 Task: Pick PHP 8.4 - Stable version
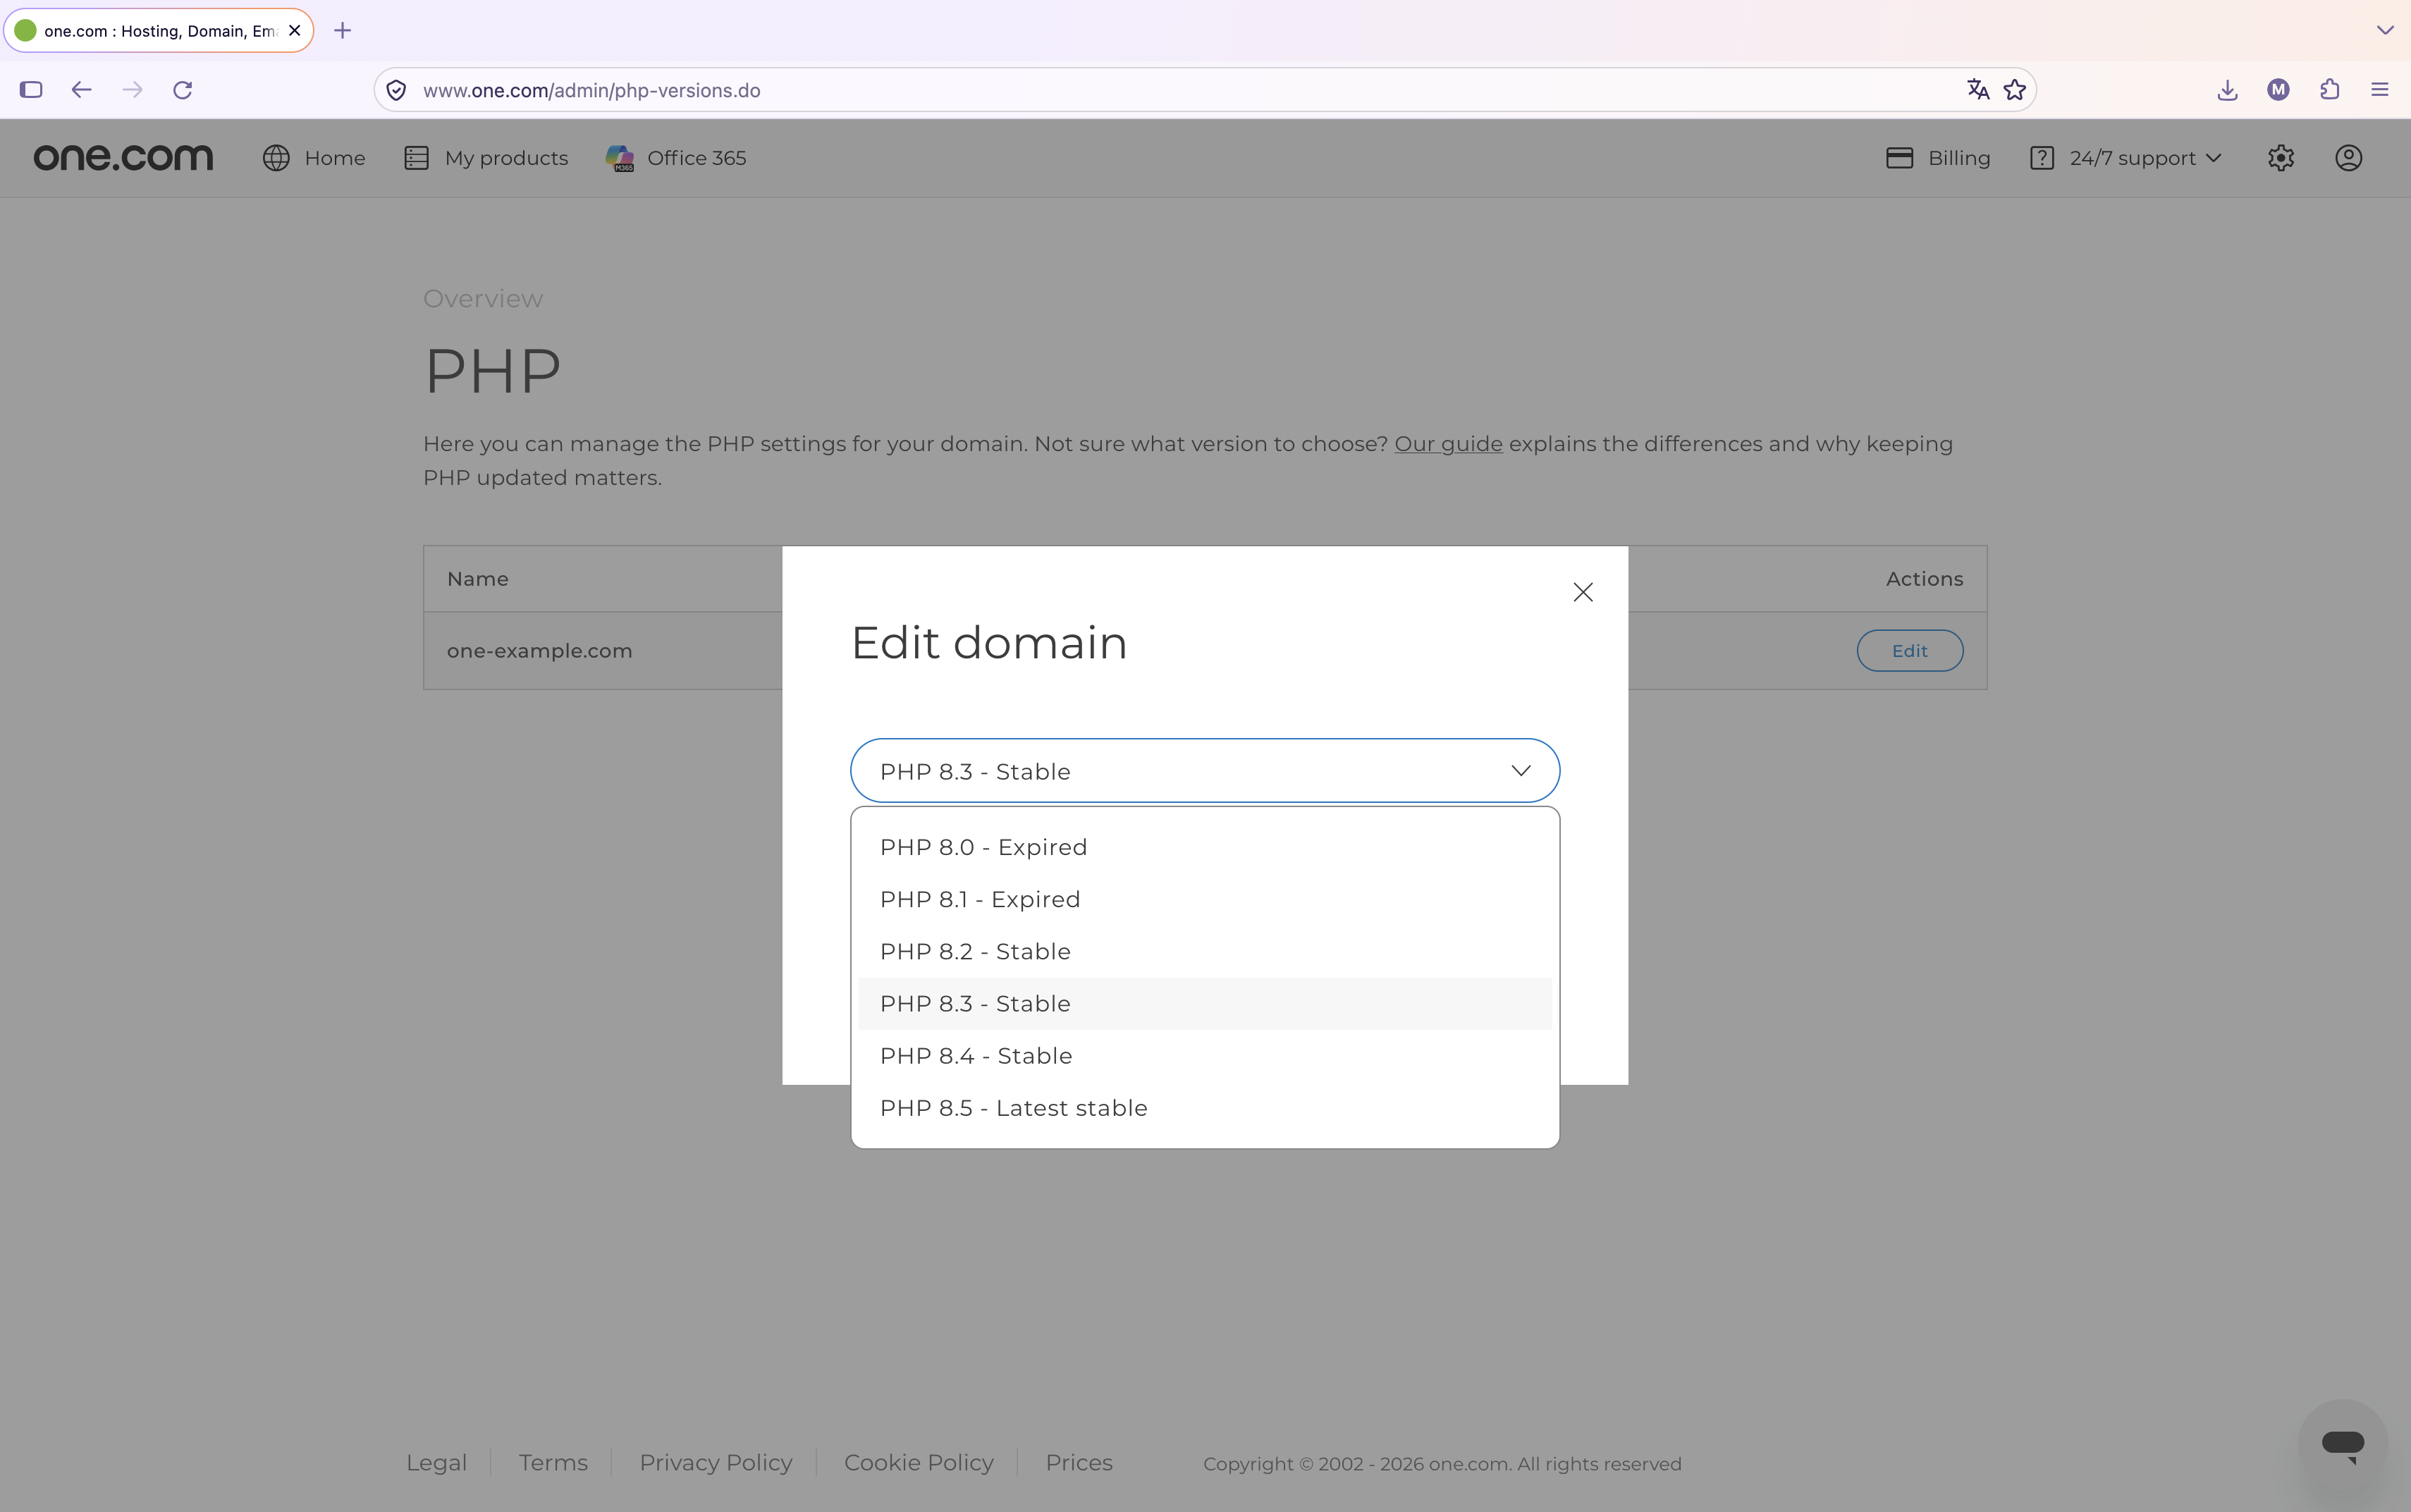tap(1205, 1055)
